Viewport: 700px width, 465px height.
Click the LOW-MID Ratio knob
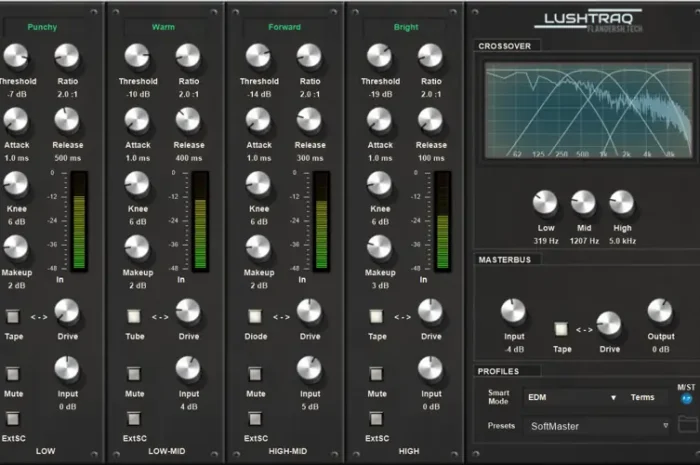[x=188, y=56]
